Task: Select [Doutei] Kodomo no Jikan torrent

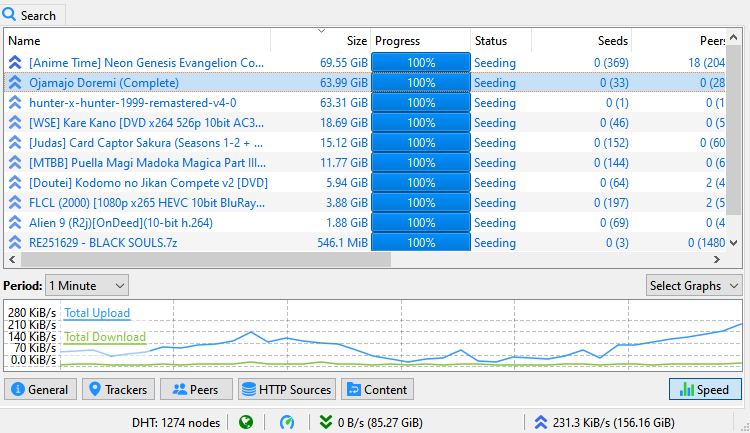Action: [148, 183]
